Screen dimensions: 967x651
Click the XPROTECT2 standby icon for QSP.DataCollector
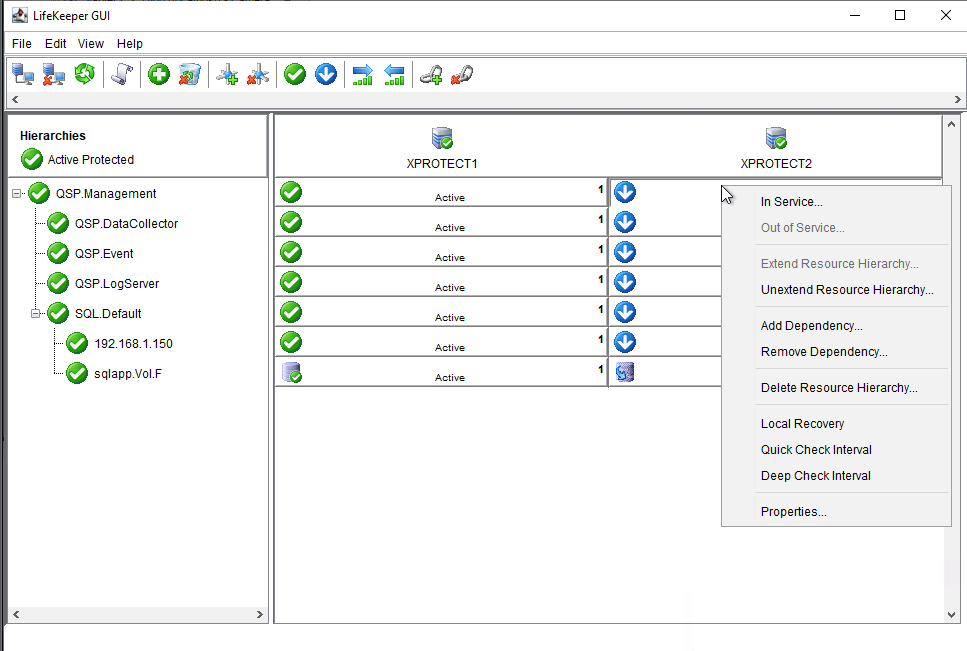tap(625, 222)
